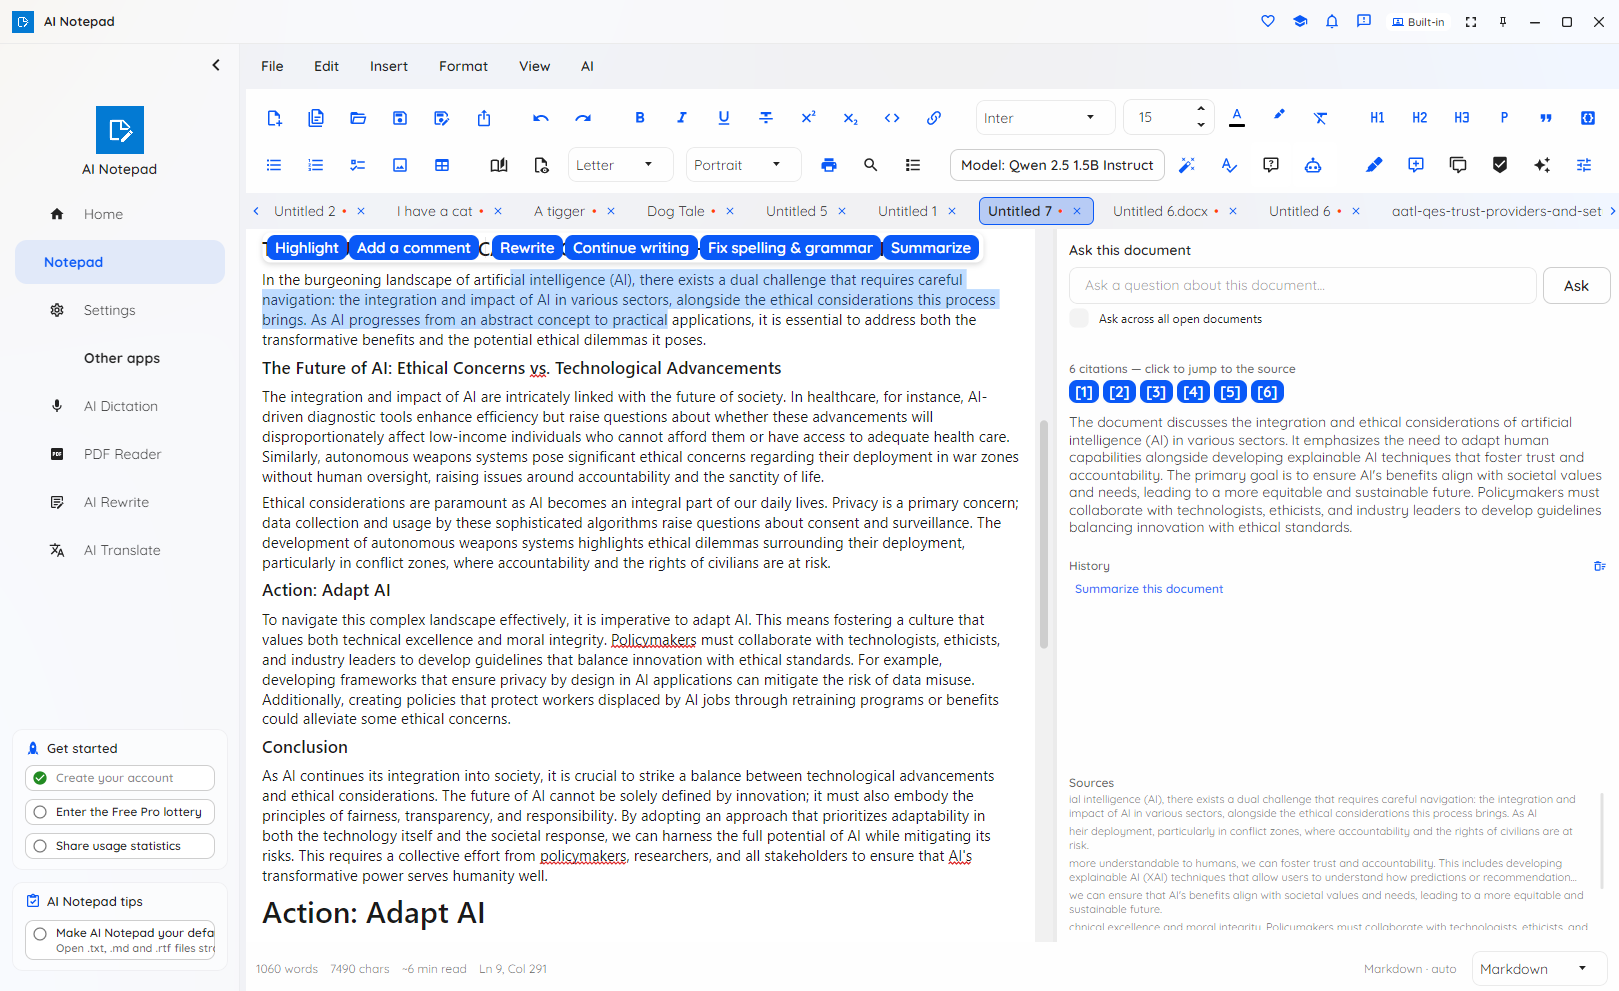Toggle underline formatting
Image resolution: width=1619 pixels, height=991 pixels.
[x=724, y=118]
